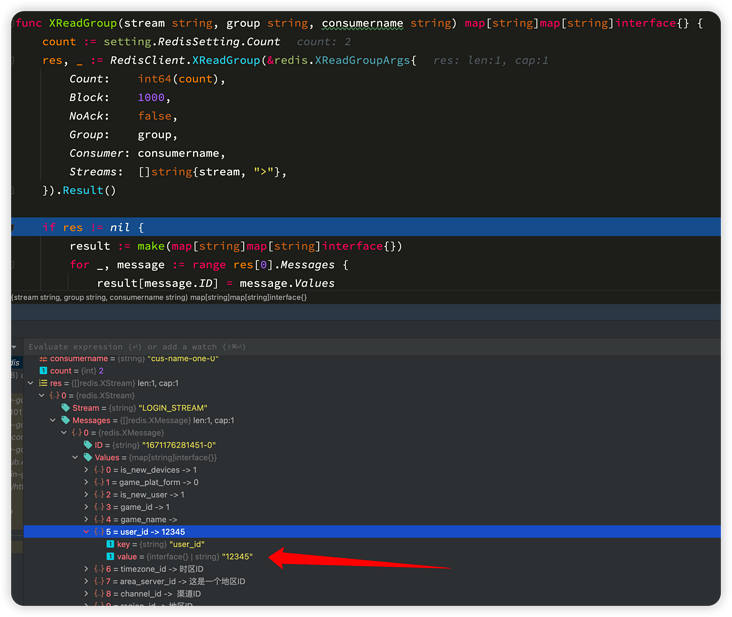This screenshot has width=732, height=617.
Task: Click the tag icon next to Values map
Action: (x=88, y=457)
